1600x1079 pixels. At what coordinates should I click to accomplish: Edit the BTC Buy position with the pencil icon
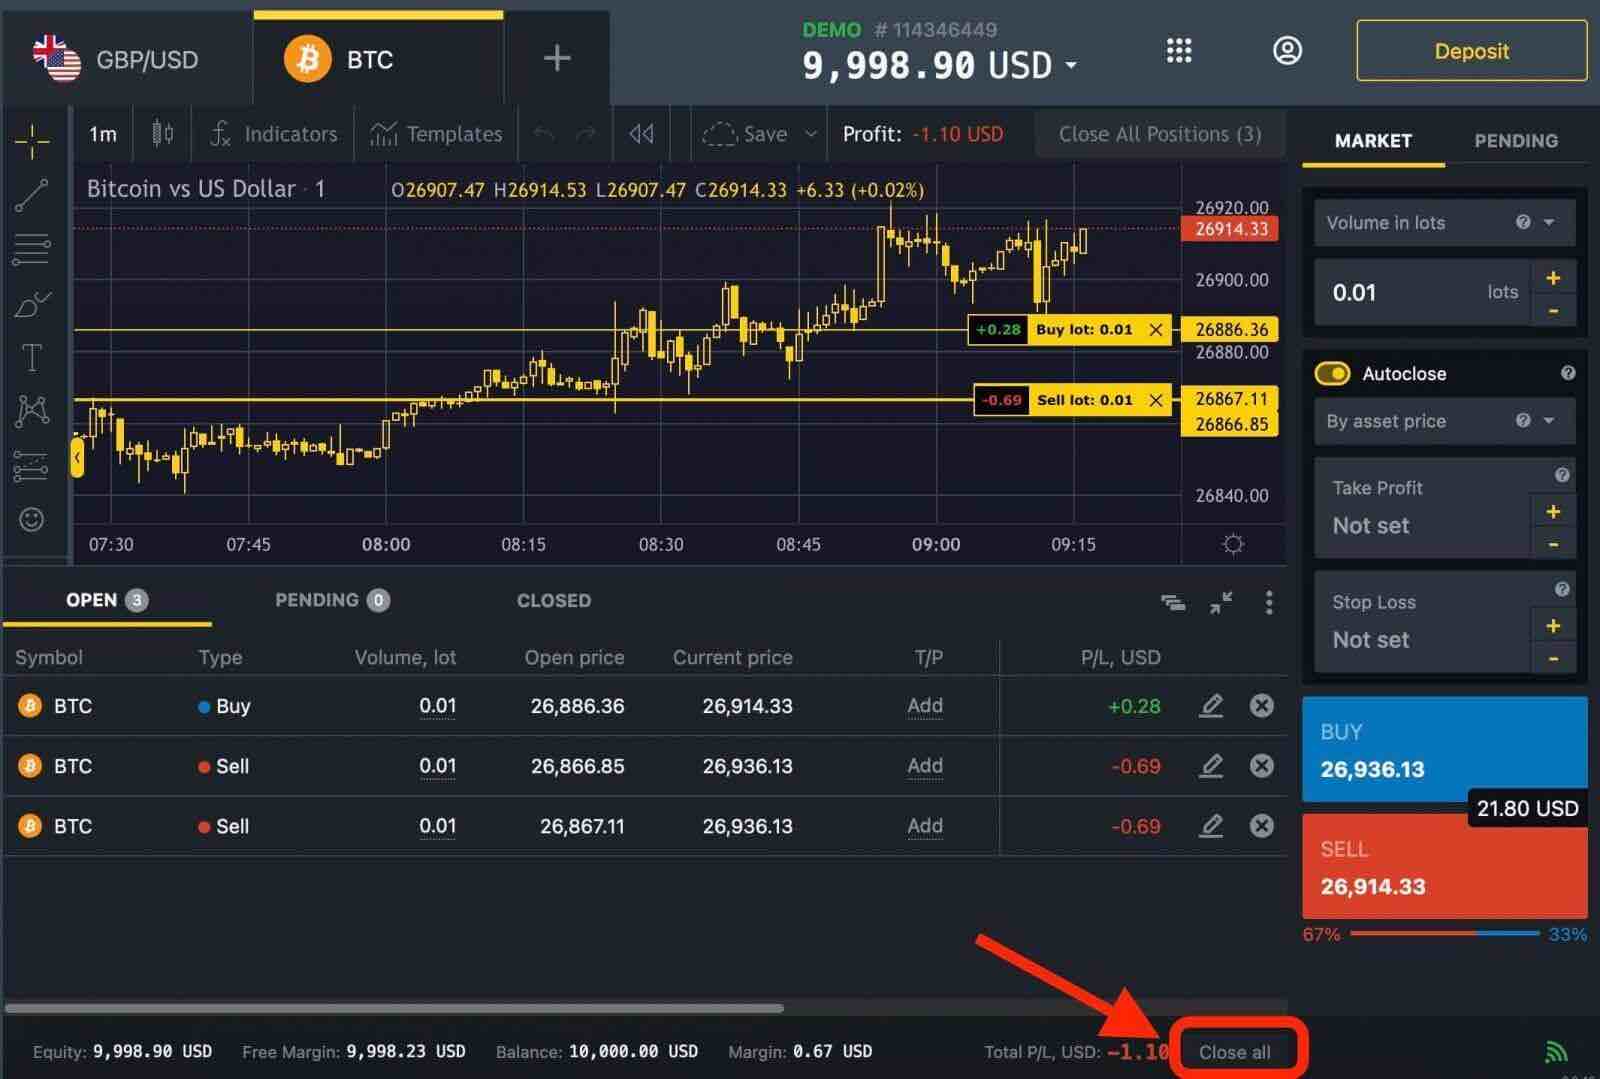(x=1211, y=705)
